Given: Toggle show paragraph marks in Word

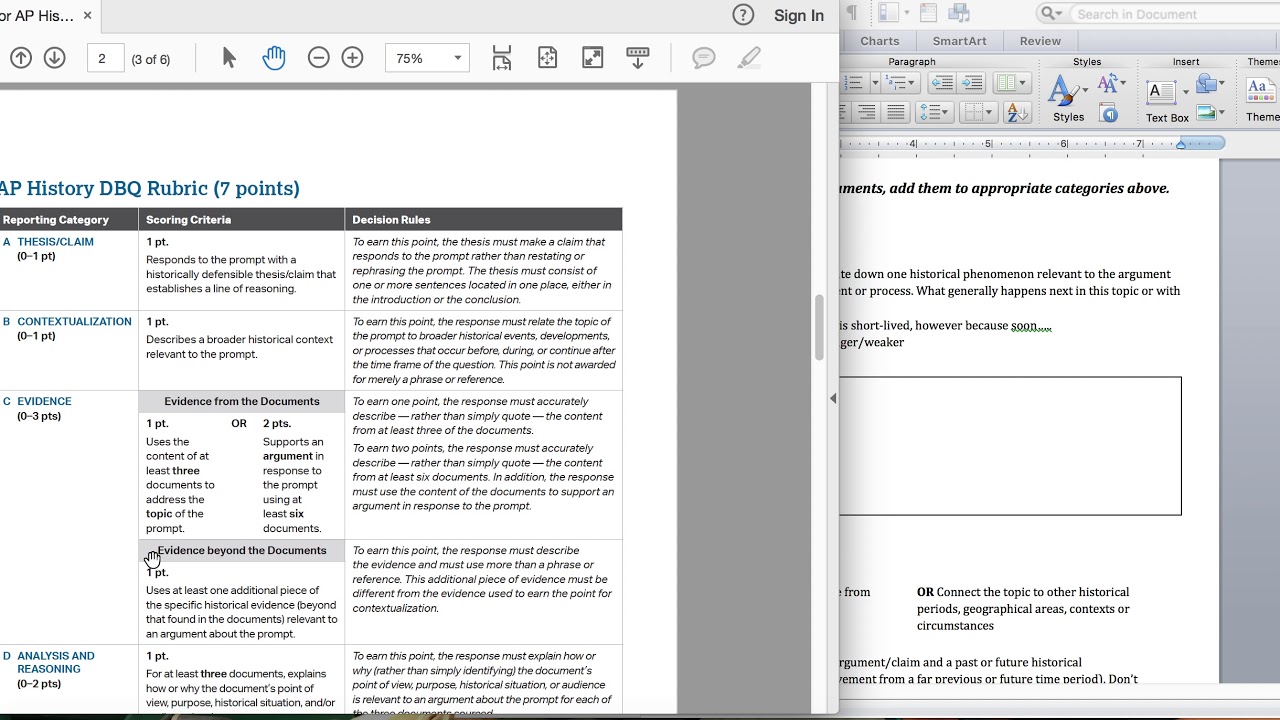Looking at the screenshot, I should click(852, 13).
